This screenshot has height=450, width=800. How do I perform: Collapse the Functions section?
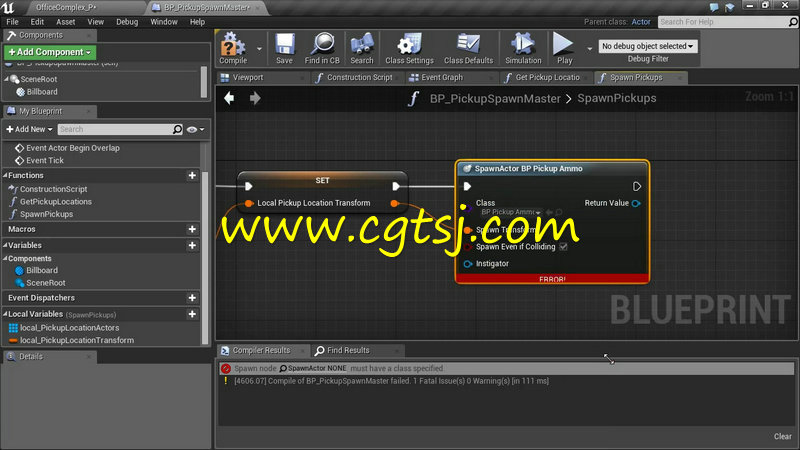pyautogui.click(x=6, y=176)
